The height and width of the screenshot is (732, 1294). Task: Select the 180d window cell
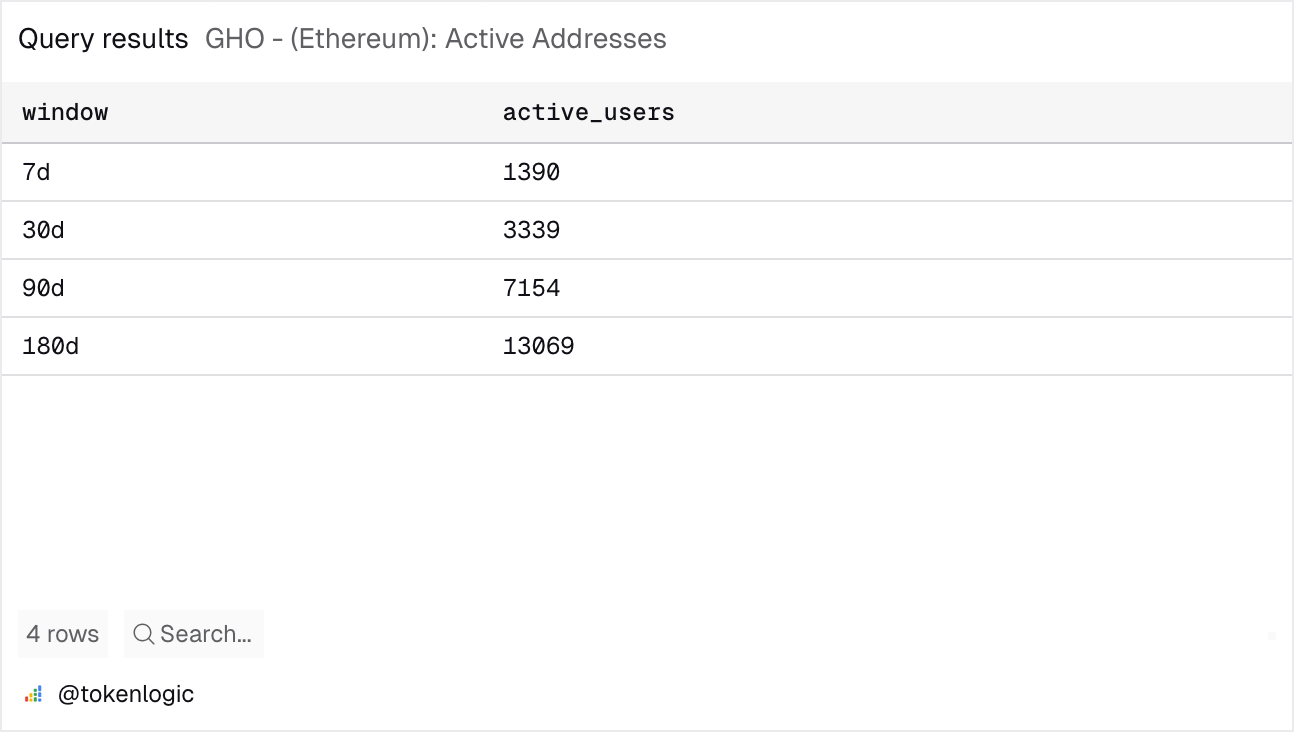[x=50, y=347]
